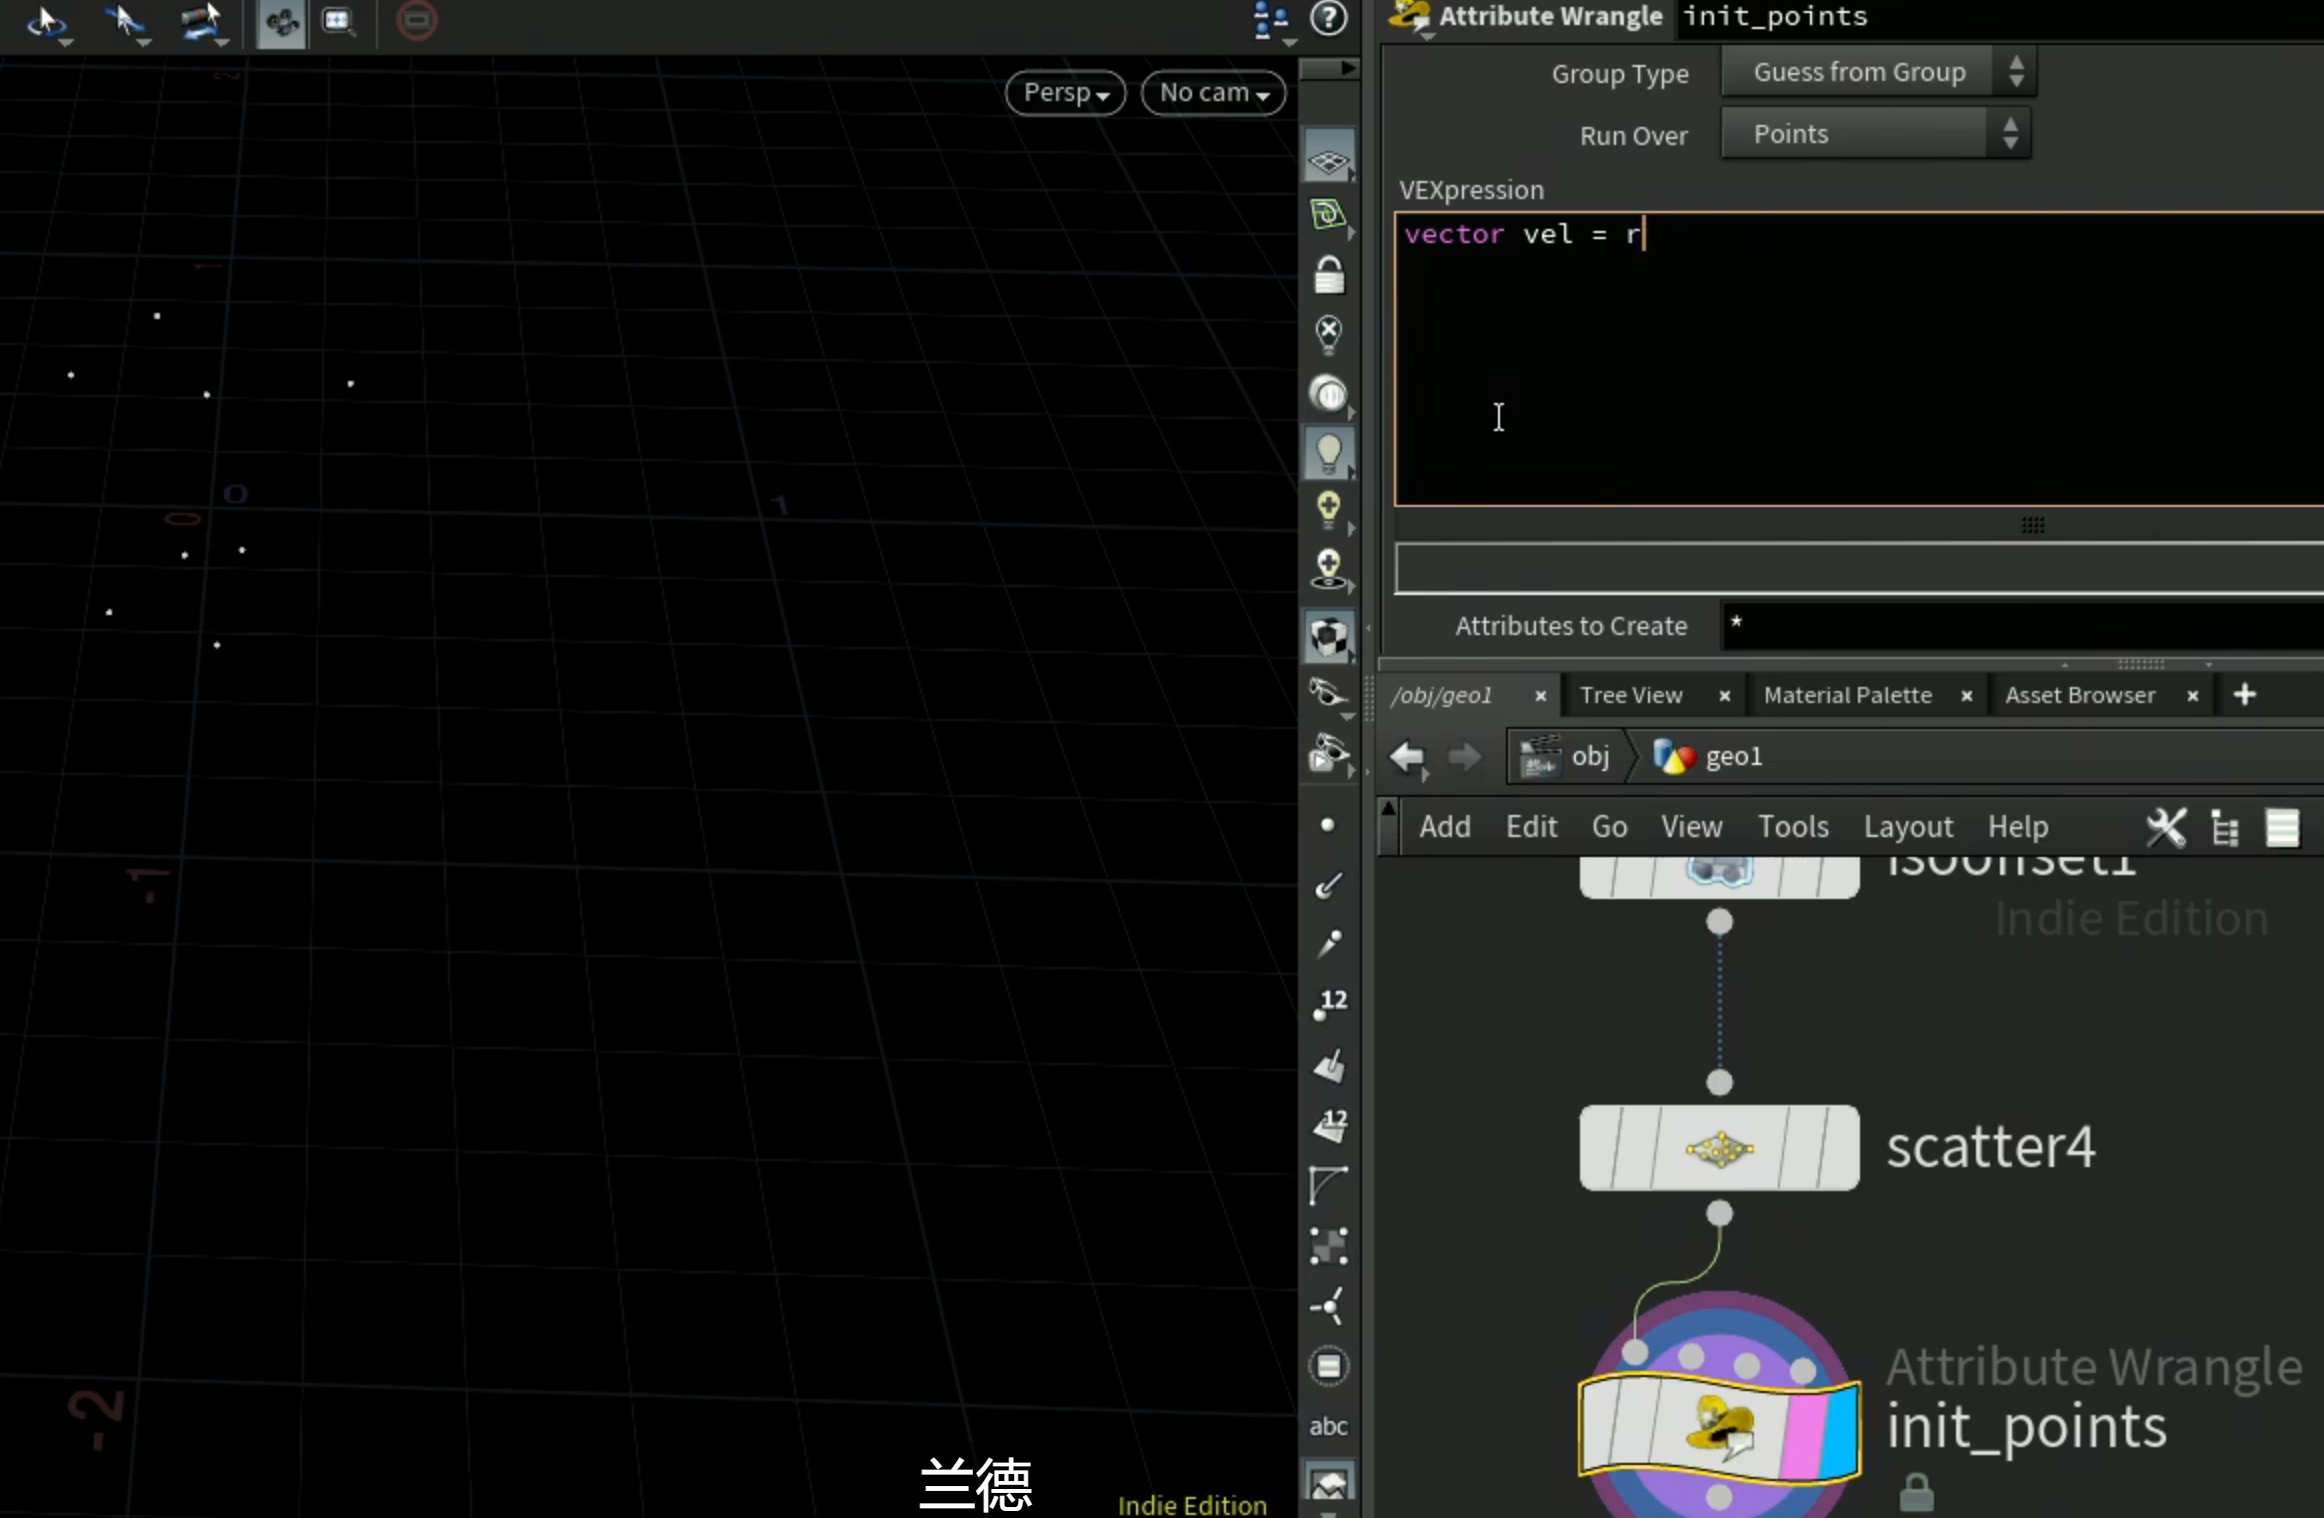Toggle the construction plane grid icon
The height and width of the screenshot is (1518, 2324).
(1328, 159)
